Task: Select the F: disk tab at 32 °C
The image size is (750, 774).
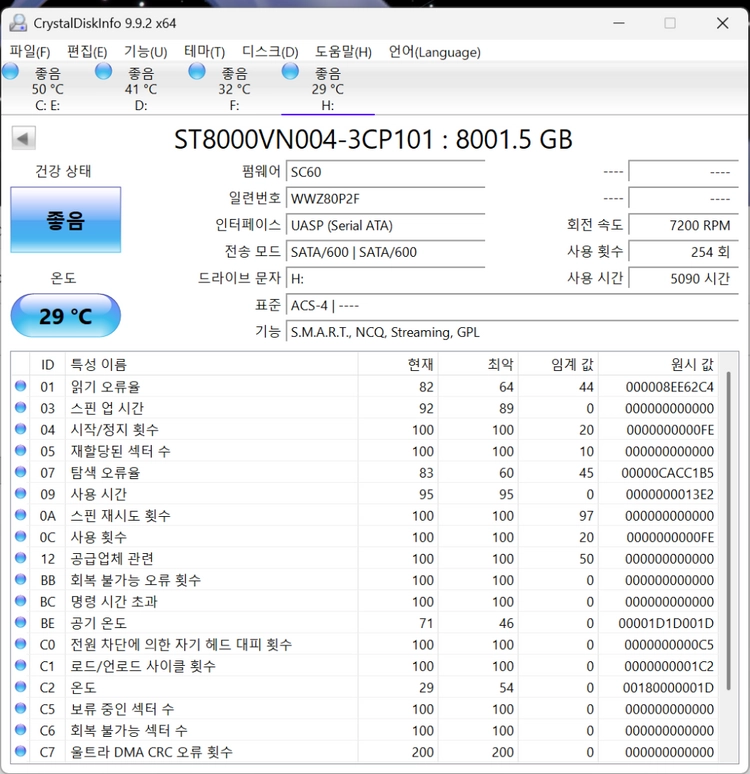Action: point(234,89)
